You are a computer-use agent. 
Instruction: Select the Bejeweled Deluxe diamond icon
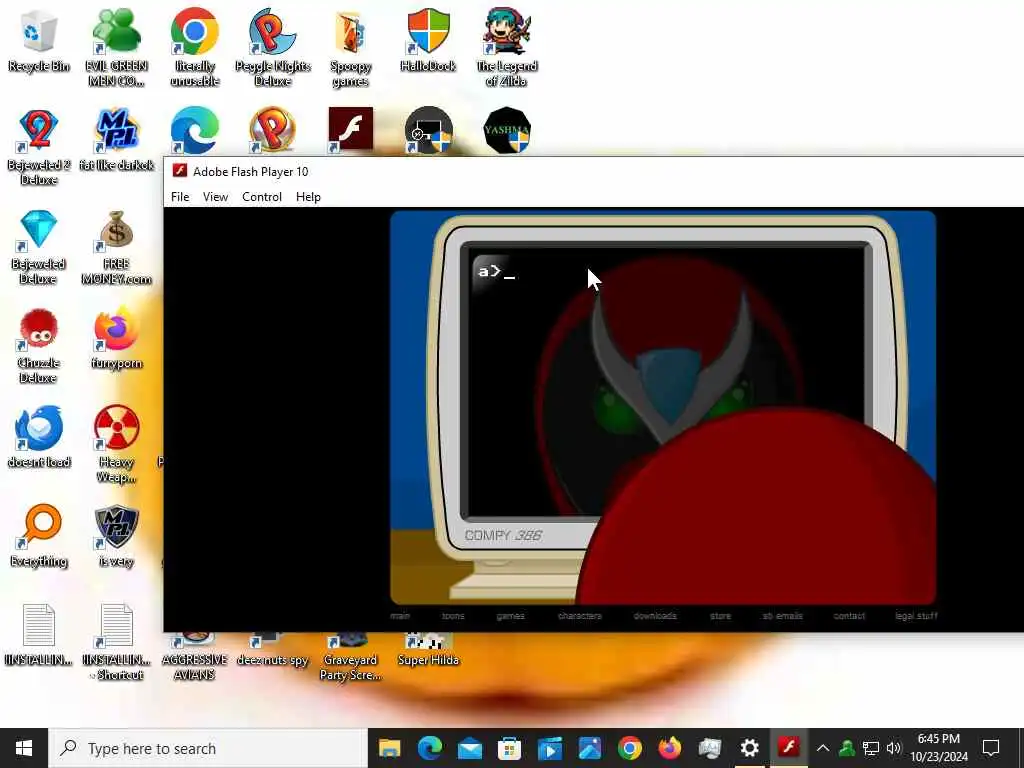[39, 247]
